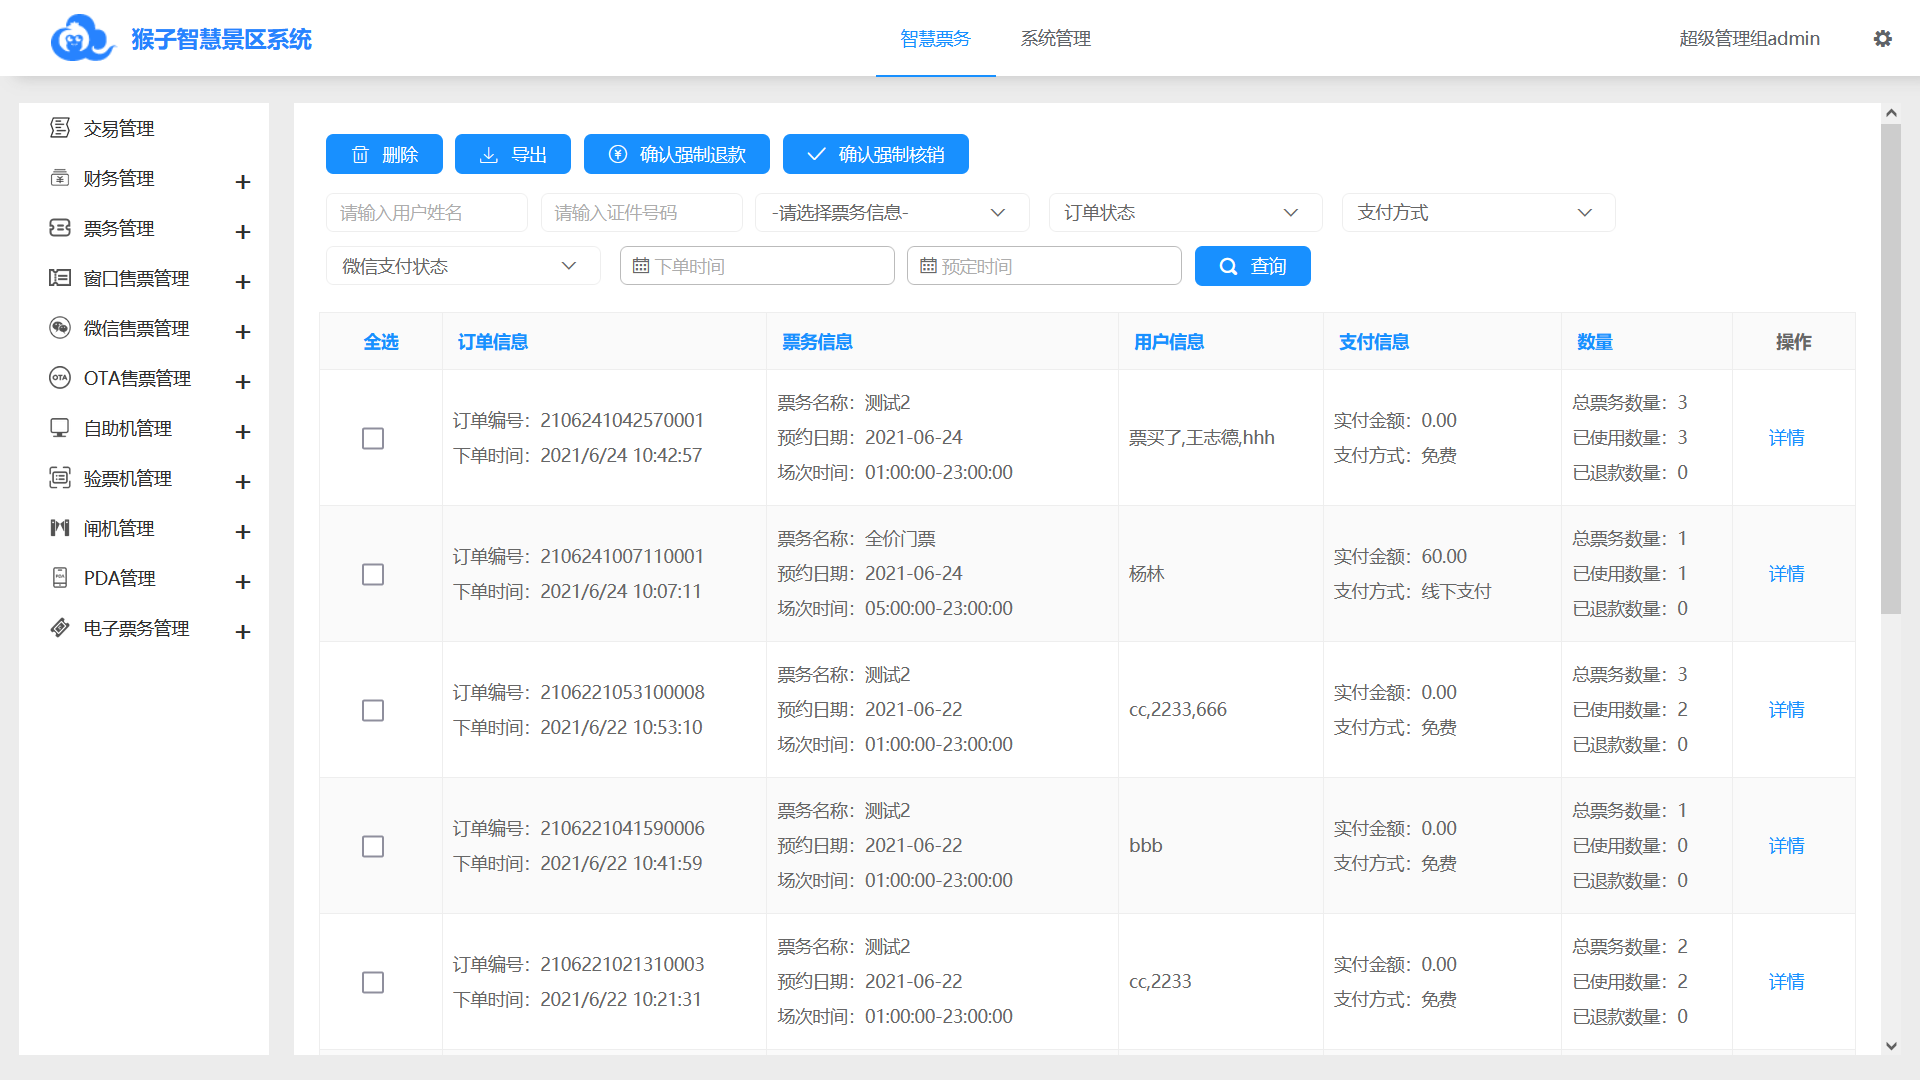Click the calendar icon in 预定时间 field
The width and height of the screenshot is (1920, 1080).
(x=928, y=266)
